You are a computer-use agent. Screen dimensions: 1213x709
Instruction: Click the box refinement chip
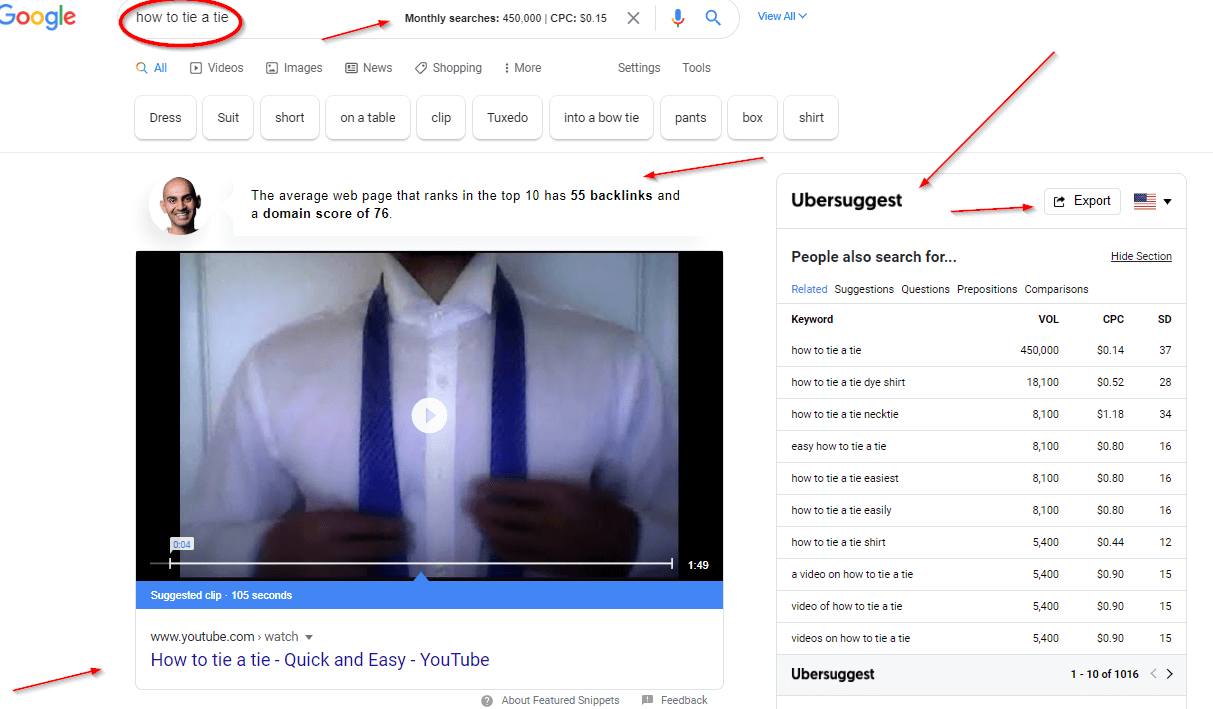coord(752,117)
